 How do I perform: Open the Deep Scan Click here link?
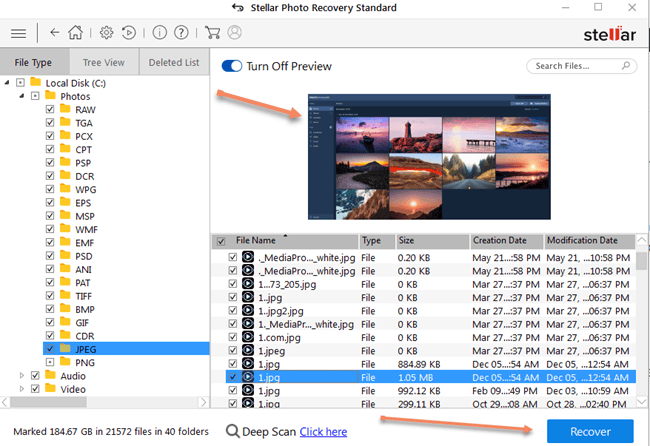pos(323,432)
